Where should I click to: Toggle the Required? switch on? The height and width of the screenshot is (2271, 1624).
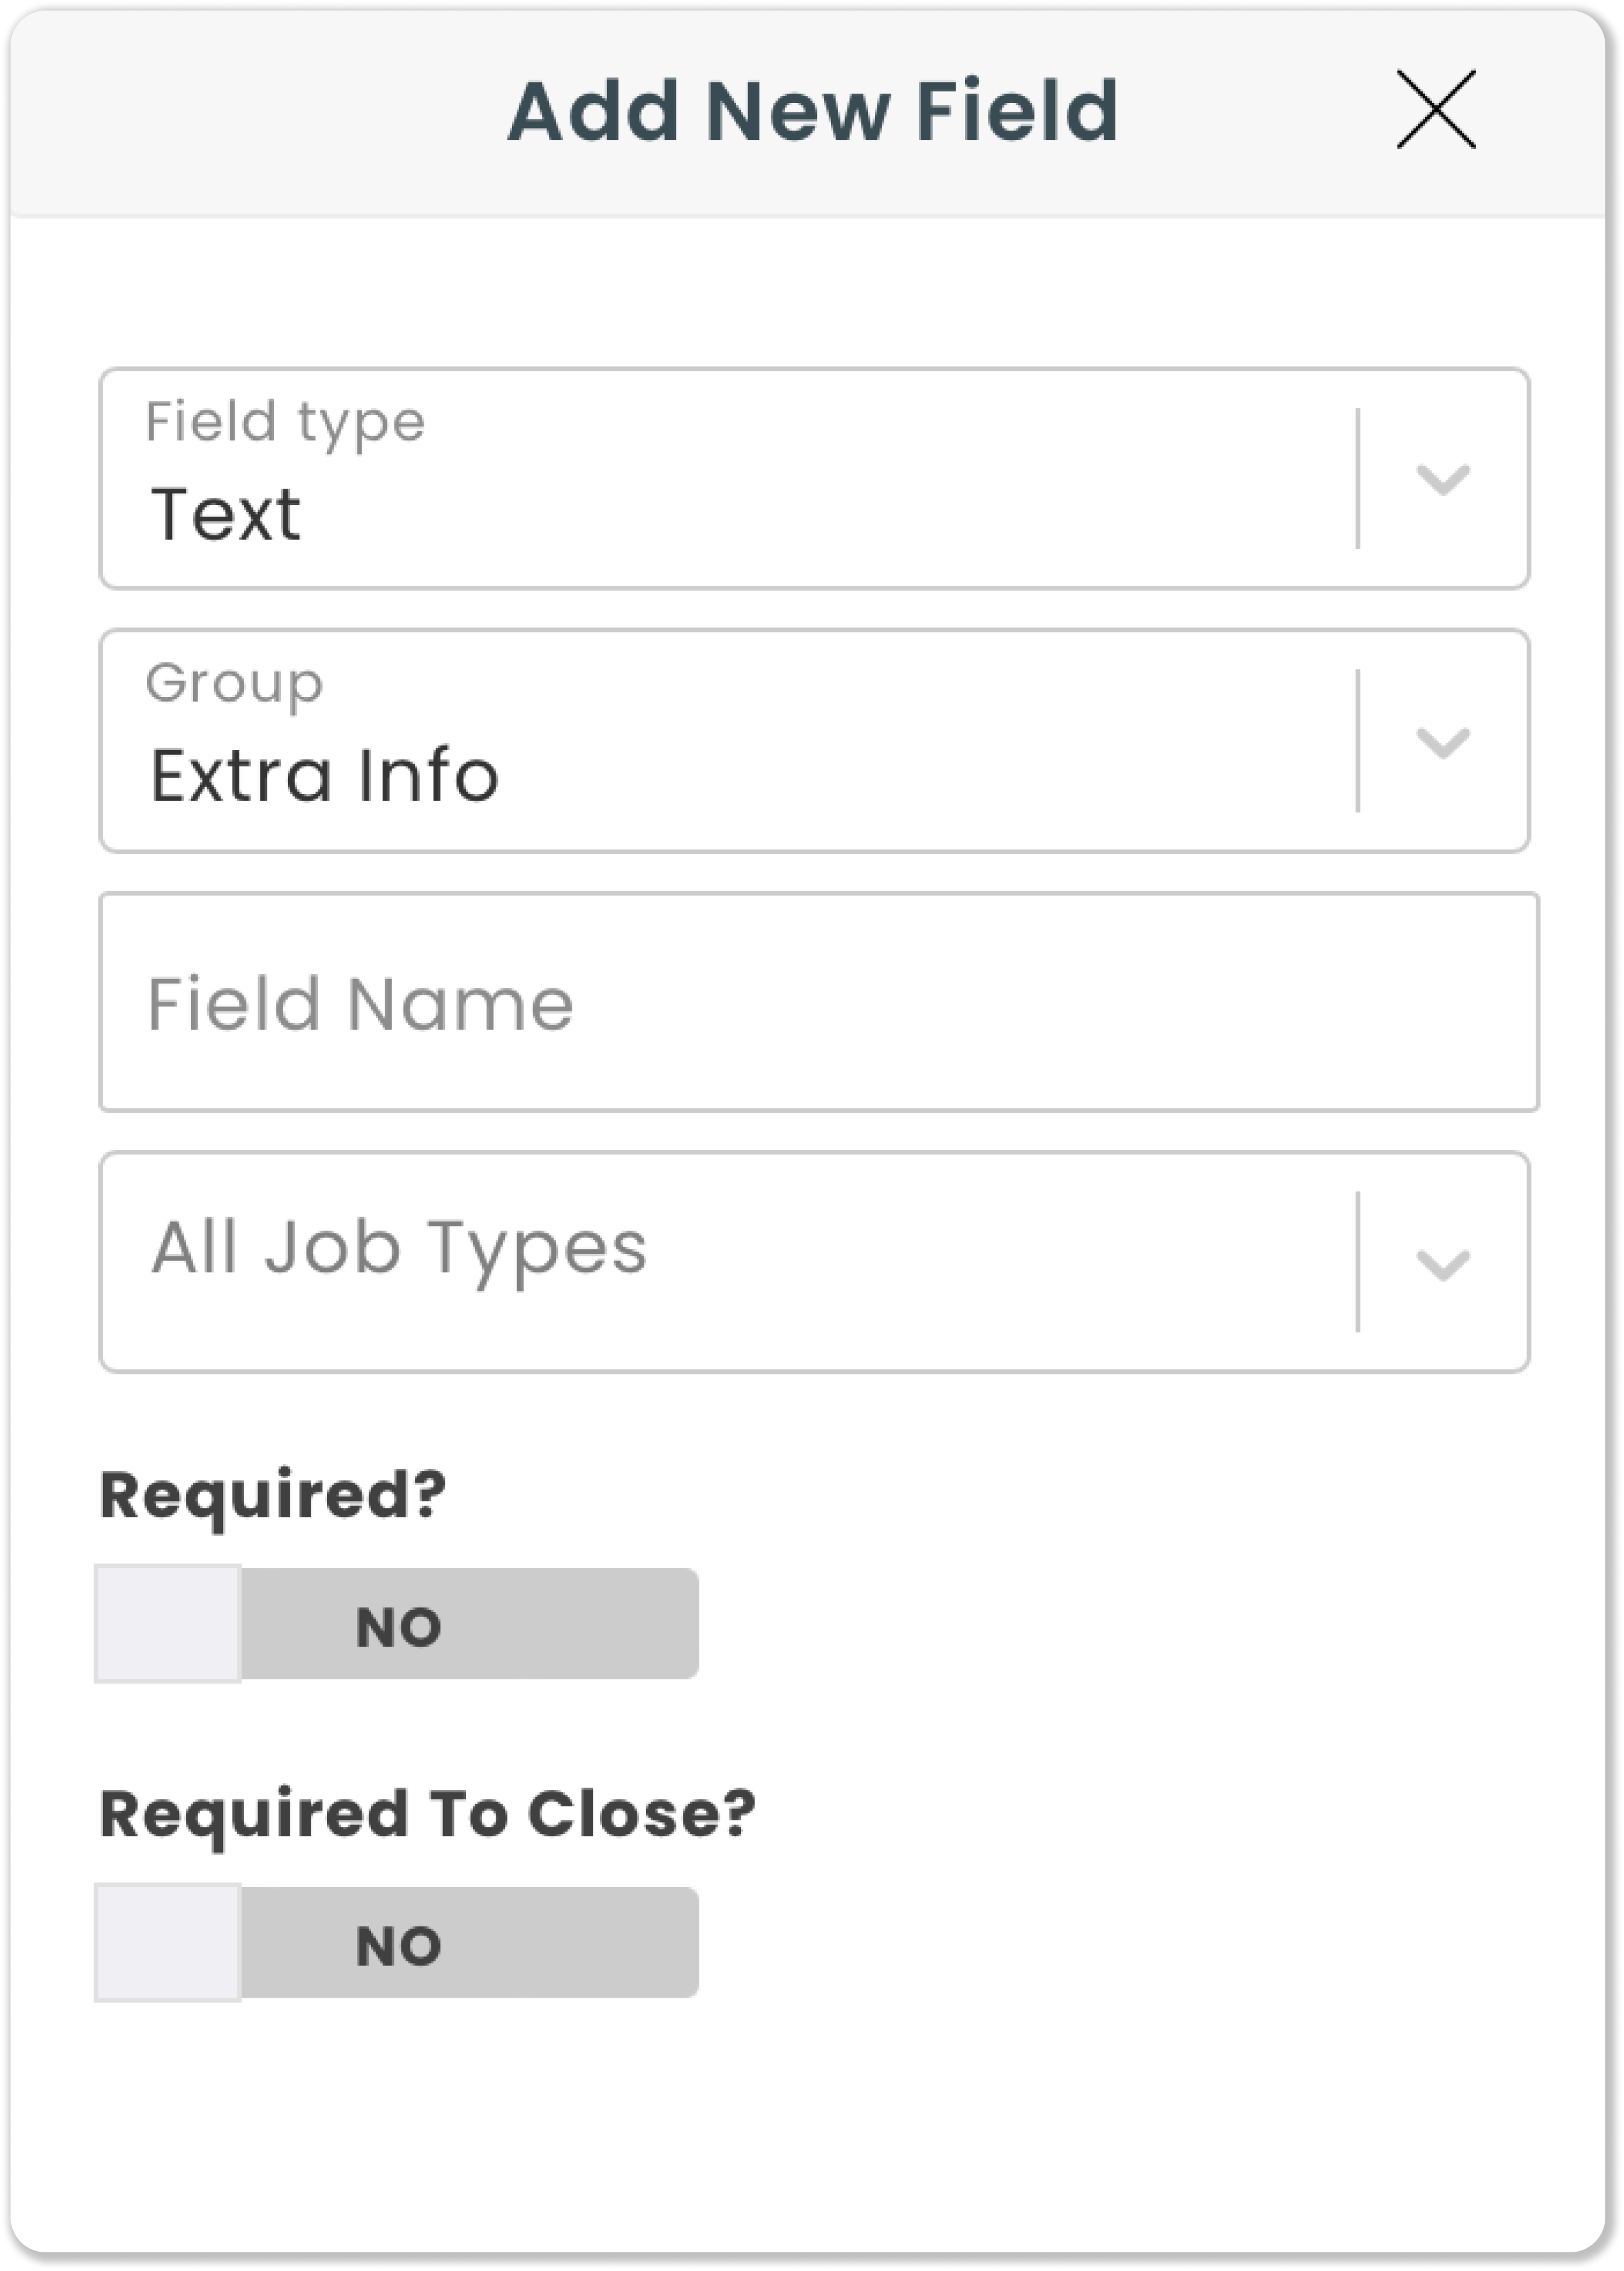[x=397, y=1624]
